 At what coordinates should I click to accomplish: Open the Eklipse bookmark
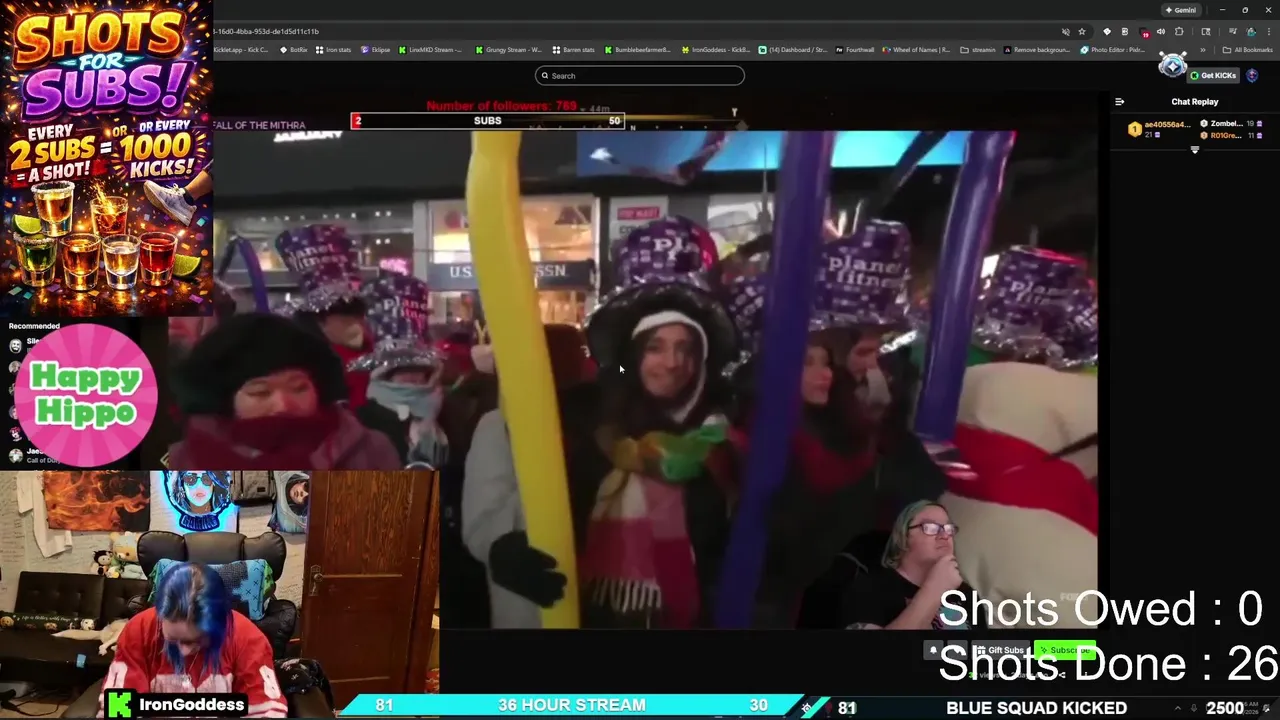point(376,50)
